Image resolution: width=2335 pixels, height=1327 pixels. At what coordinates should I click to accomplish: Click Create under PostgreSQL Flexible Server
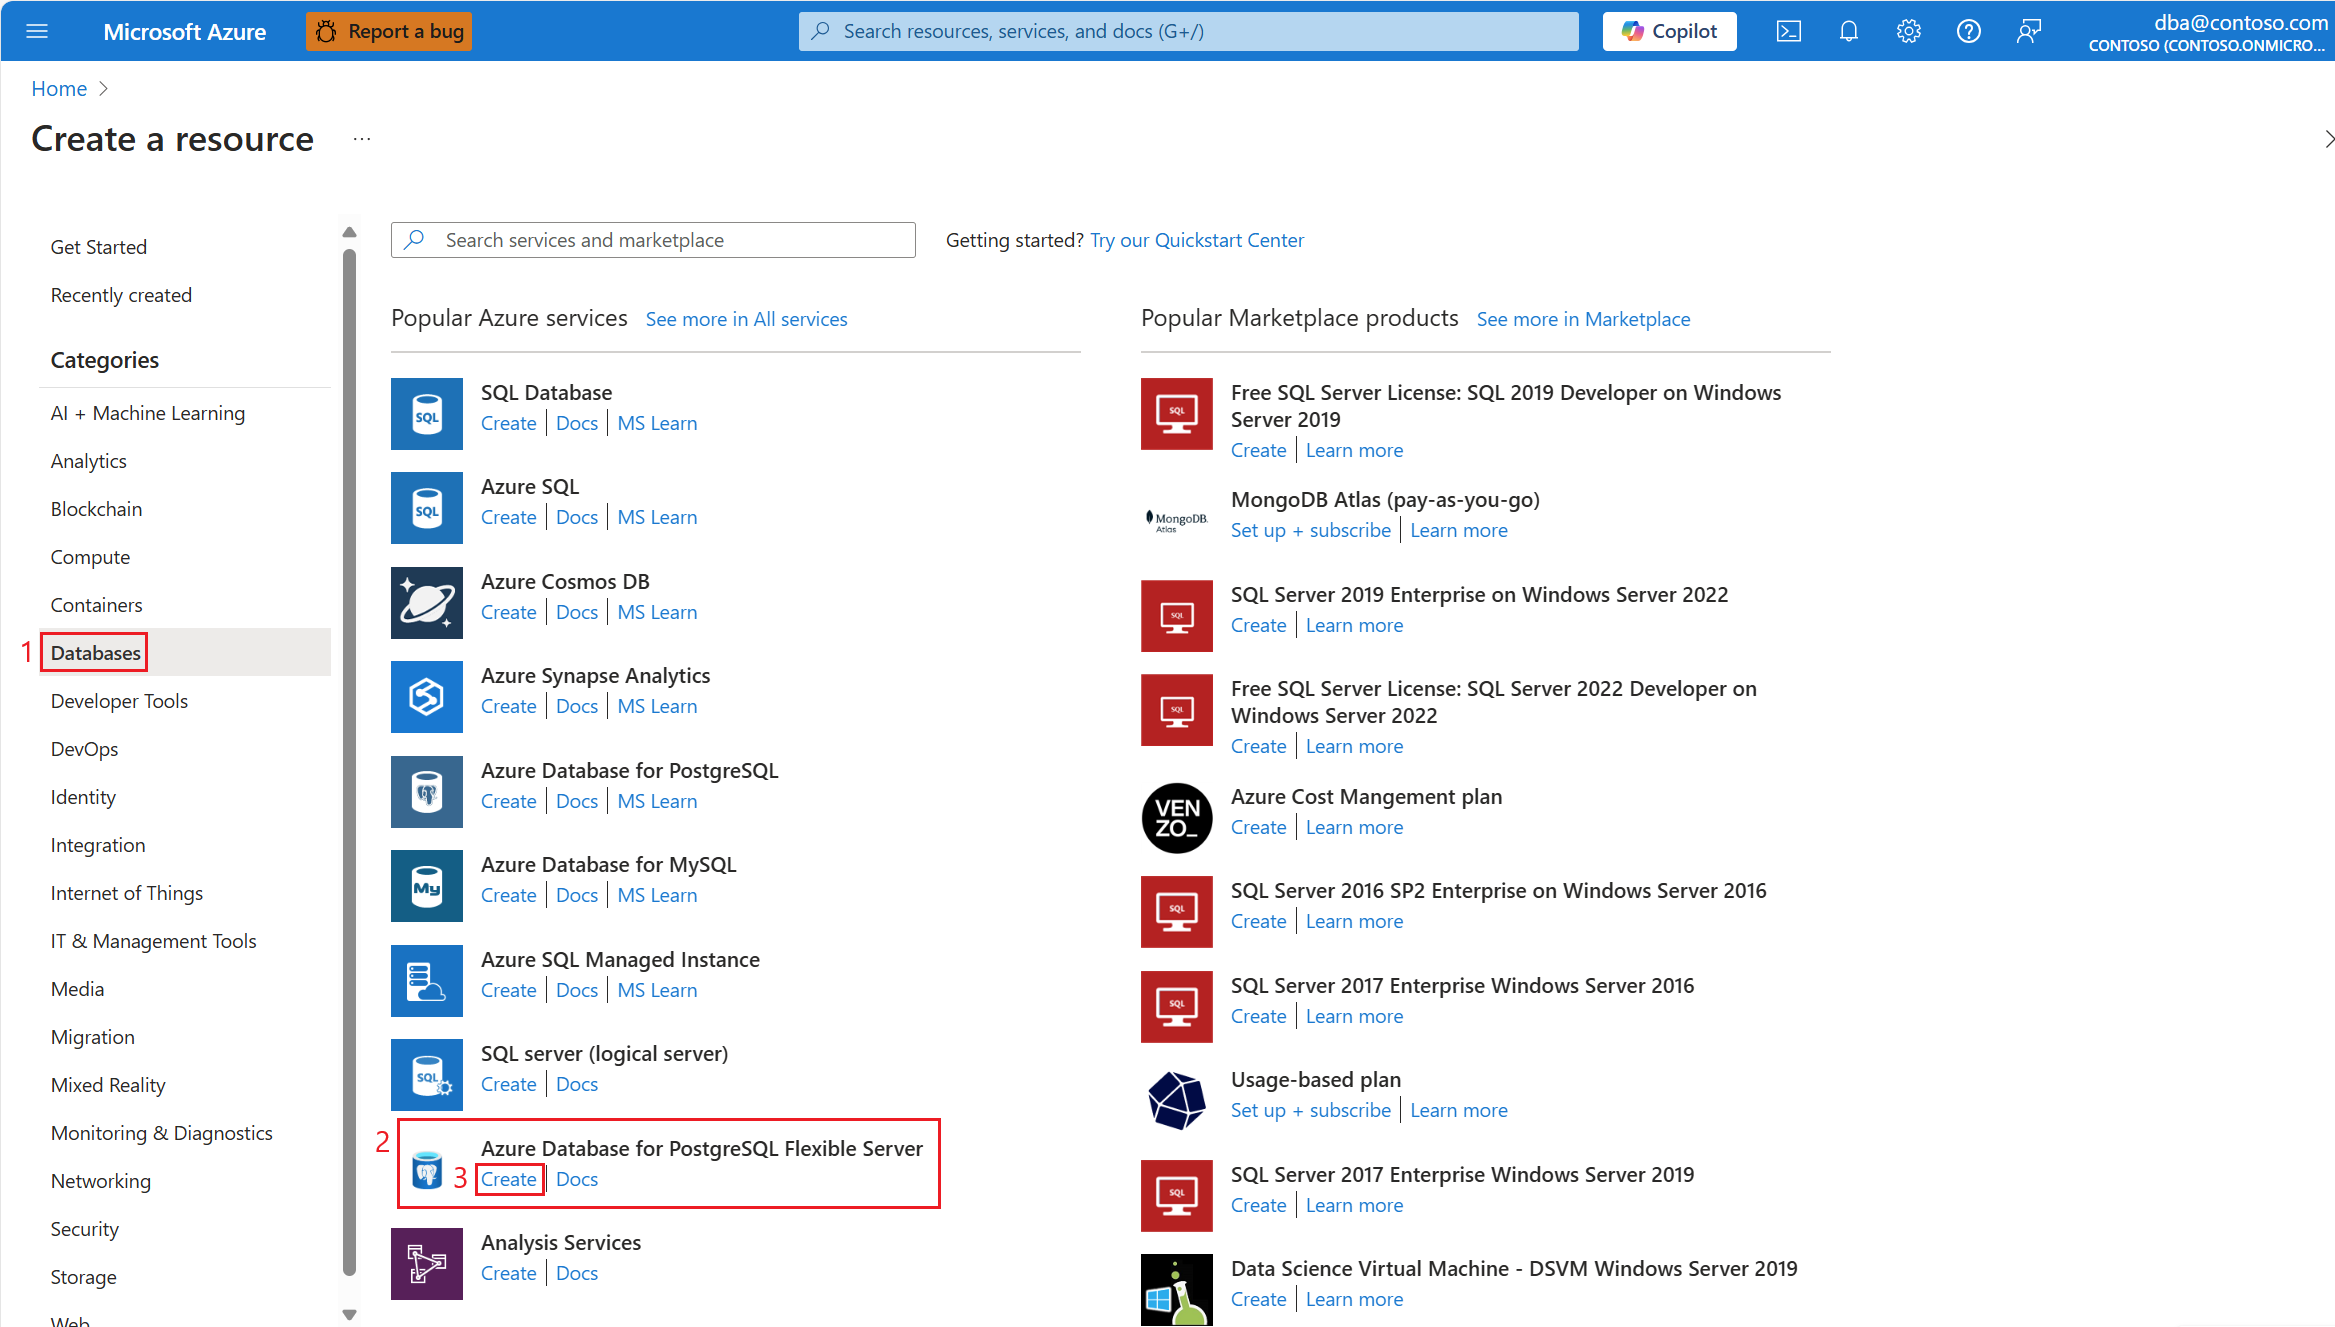[509, 1178]
